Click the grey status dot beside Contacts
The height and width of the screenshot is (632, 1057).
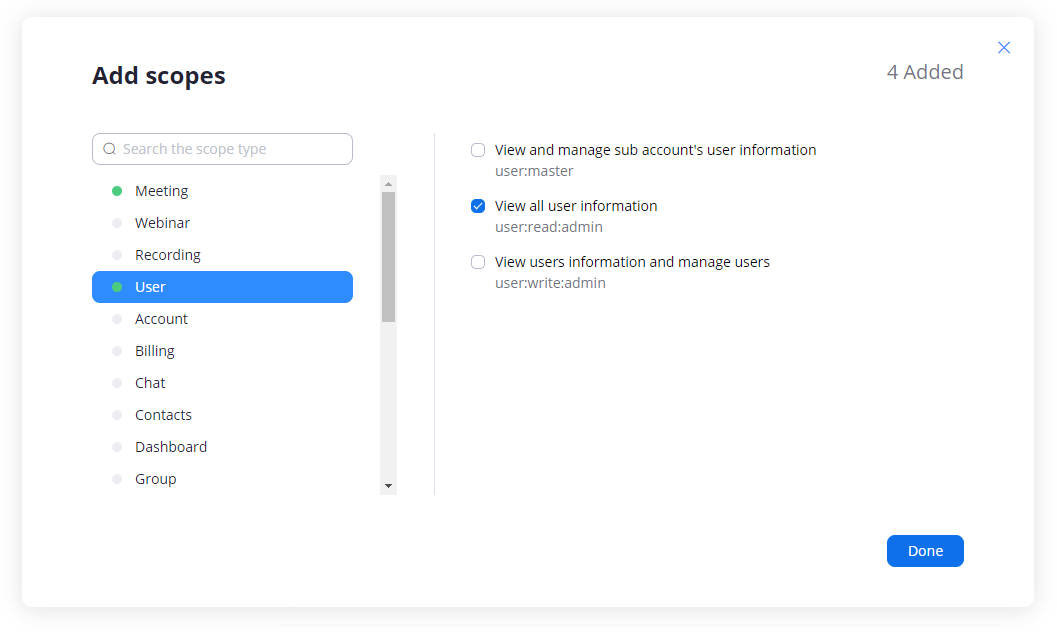[117, 415]
